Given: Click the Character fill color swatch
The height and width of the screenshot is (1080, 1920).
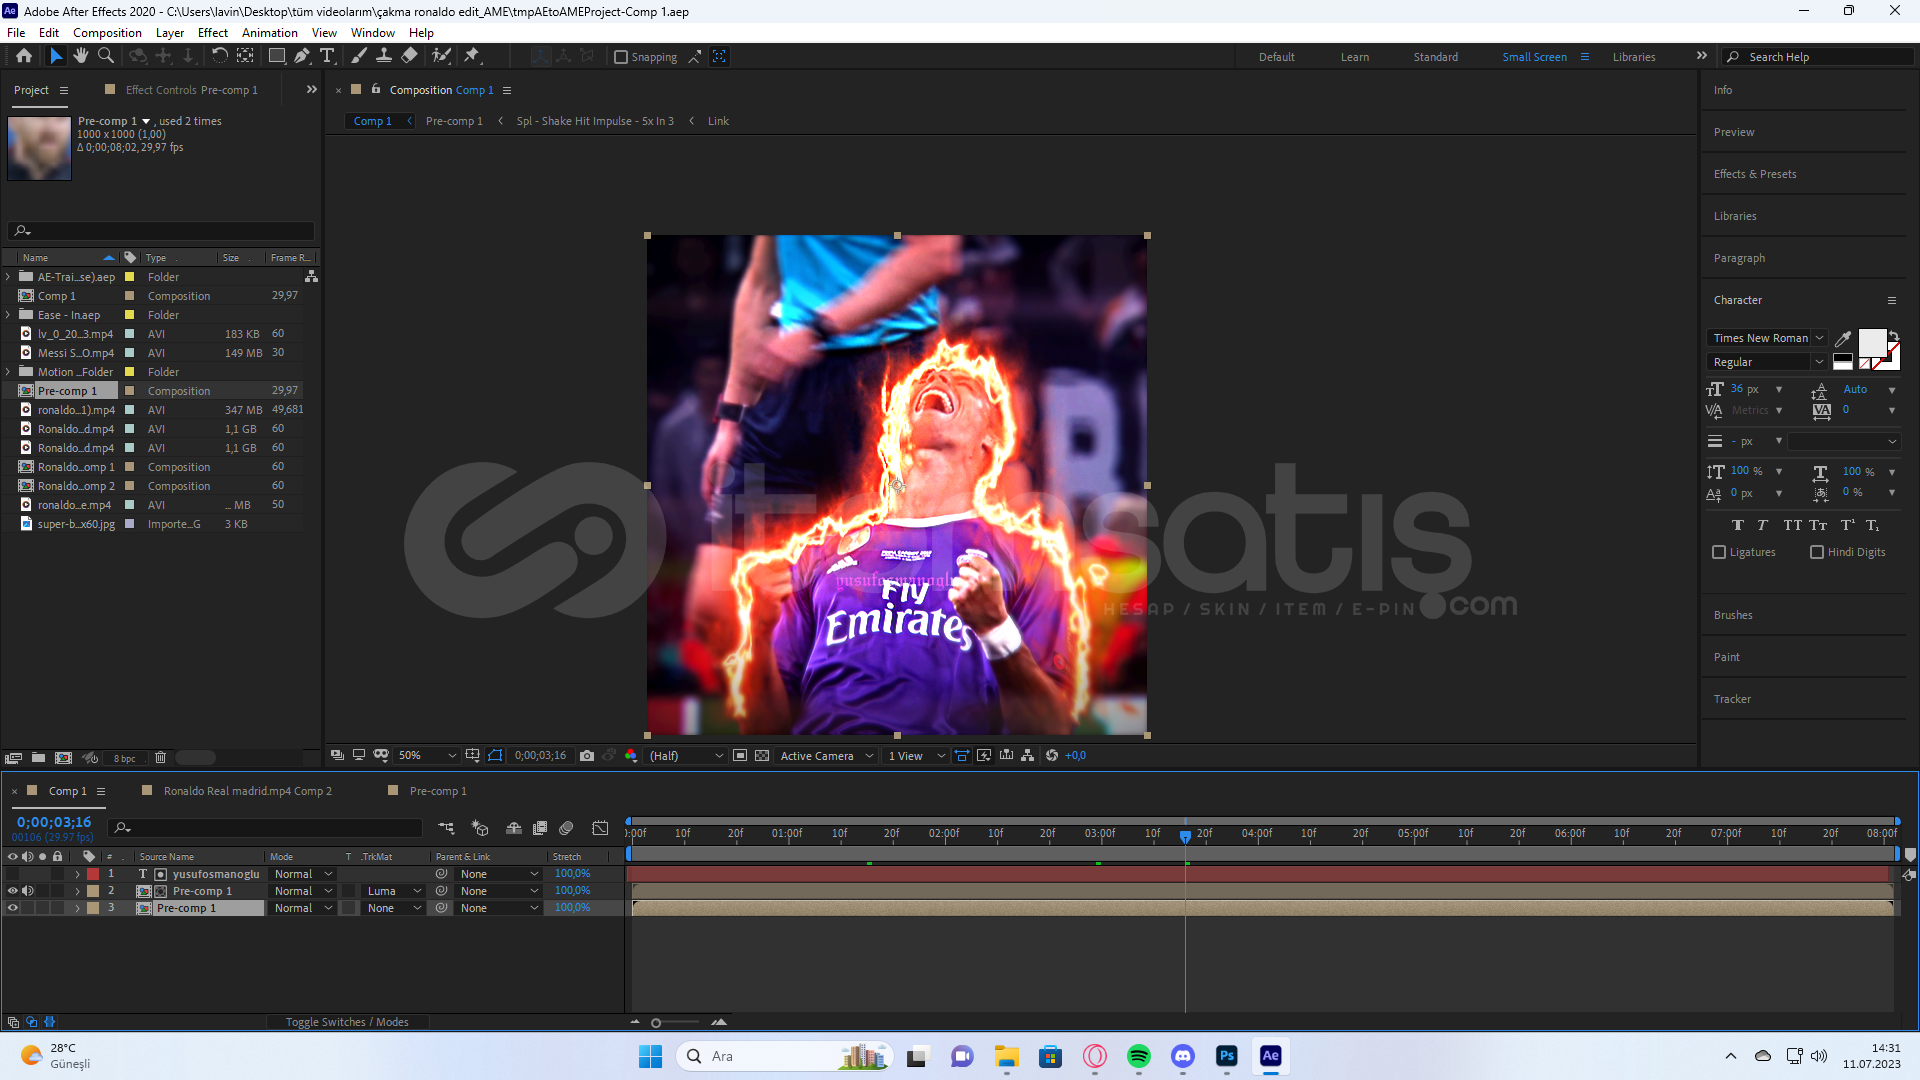Looking at the screenshot, I should click(x=1871, y=343).
